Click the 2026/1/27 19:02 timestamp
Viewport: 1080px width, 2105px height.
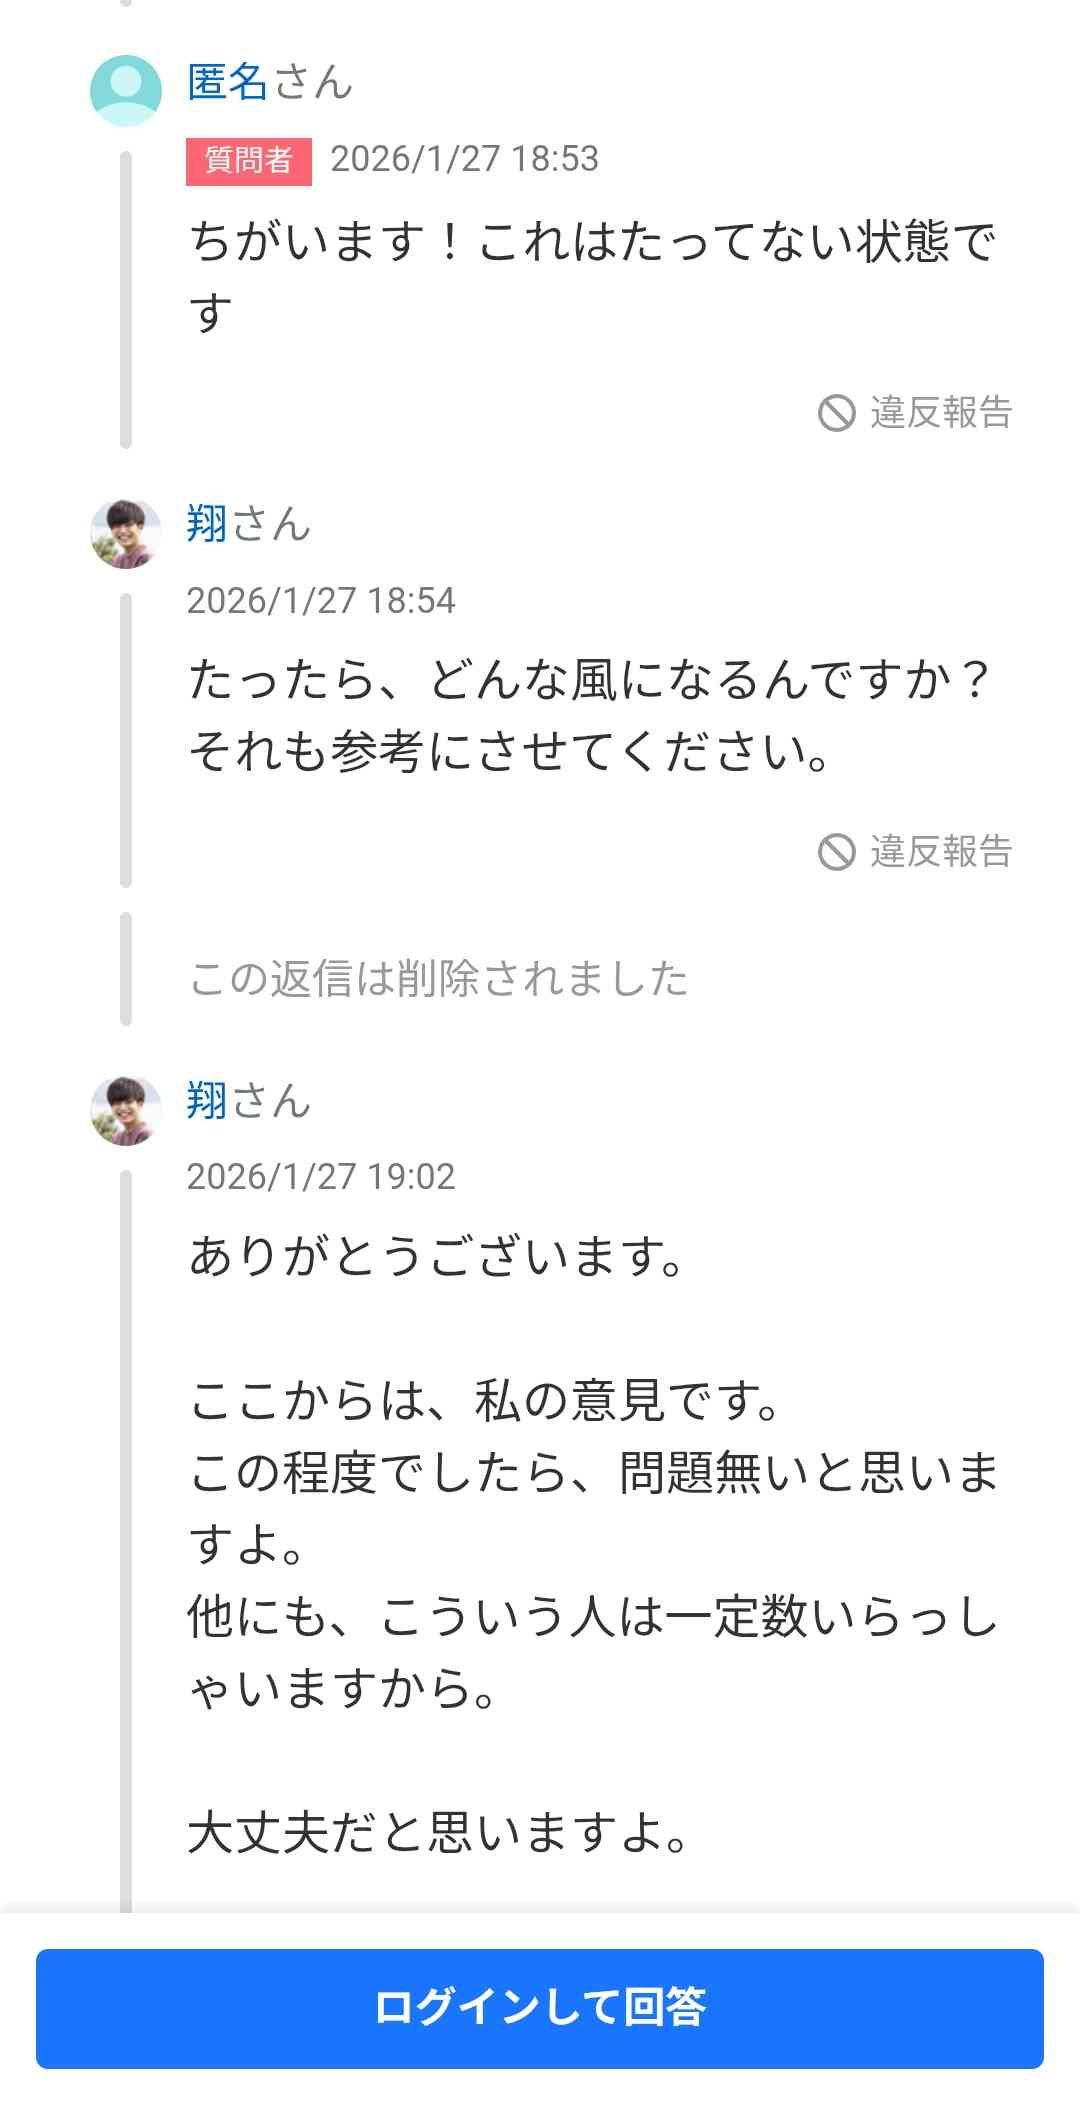pos(321,1176)
